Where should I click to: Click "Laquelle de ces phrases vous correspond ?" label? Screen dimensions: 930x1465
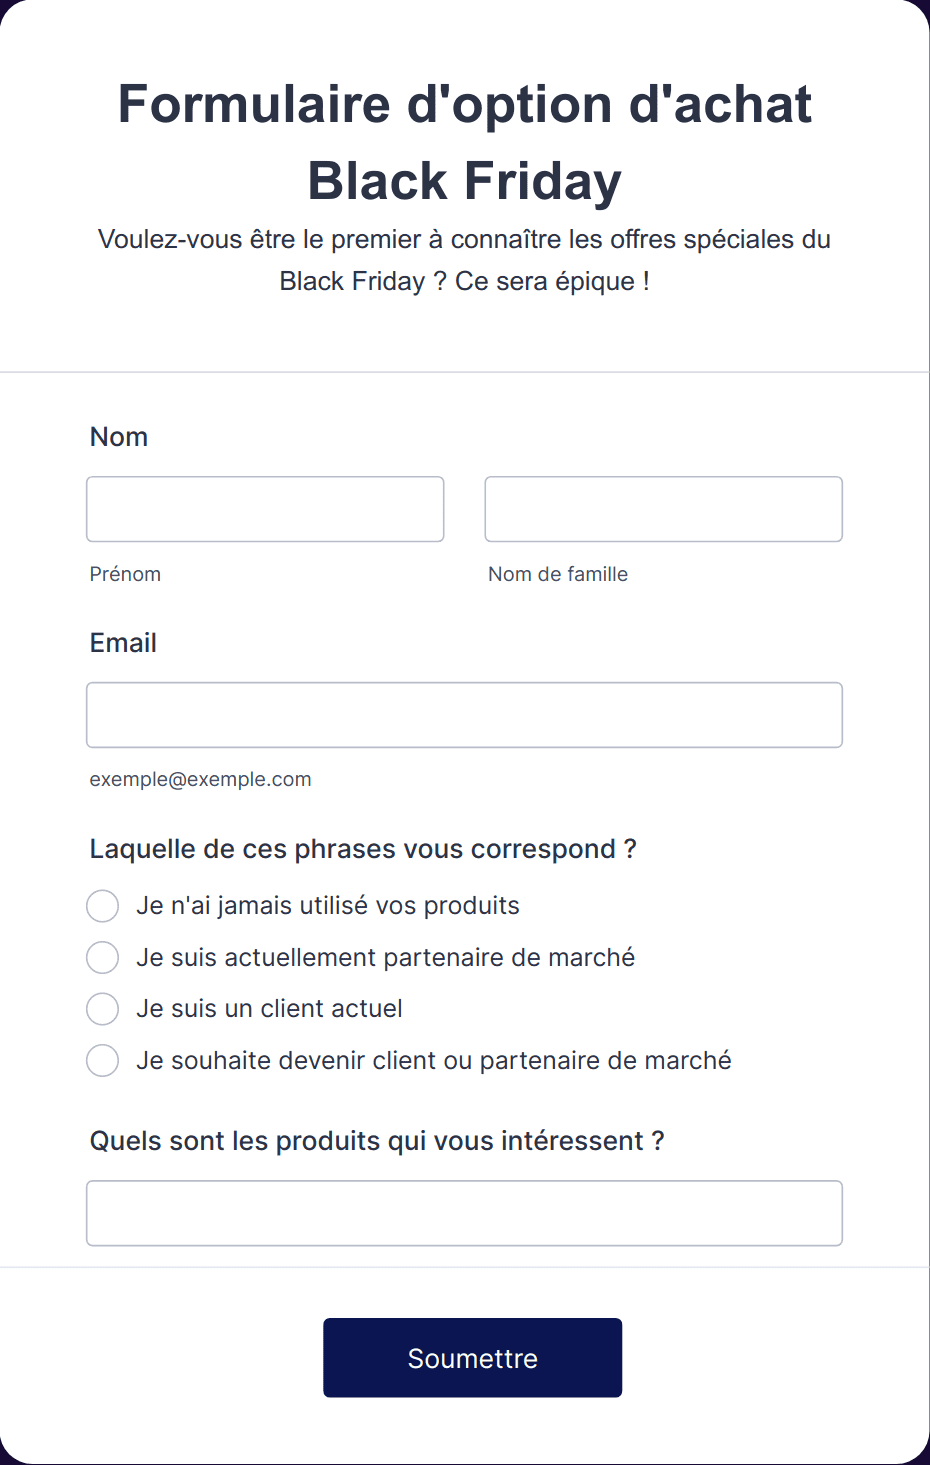[363, 849]
